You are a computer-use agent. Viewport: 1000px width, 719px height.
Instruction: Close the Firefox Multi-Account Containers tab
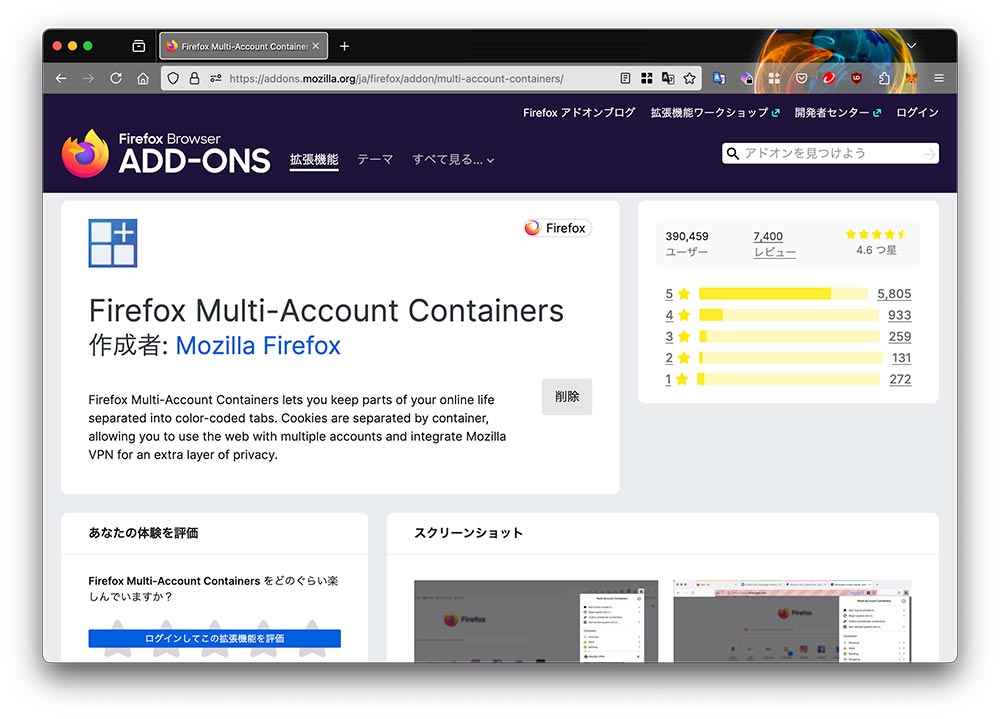316,46
